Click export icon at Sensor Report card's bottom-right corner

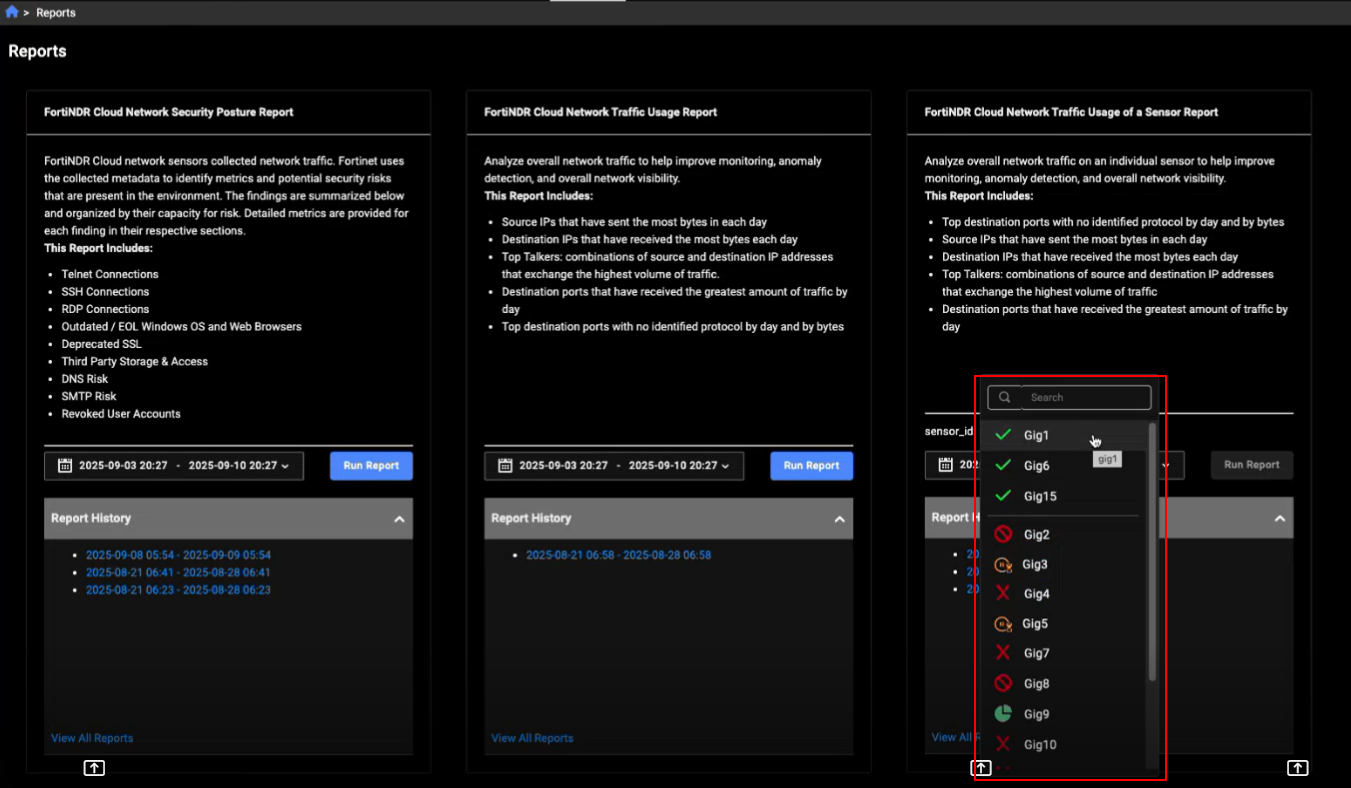(1297, 768)
